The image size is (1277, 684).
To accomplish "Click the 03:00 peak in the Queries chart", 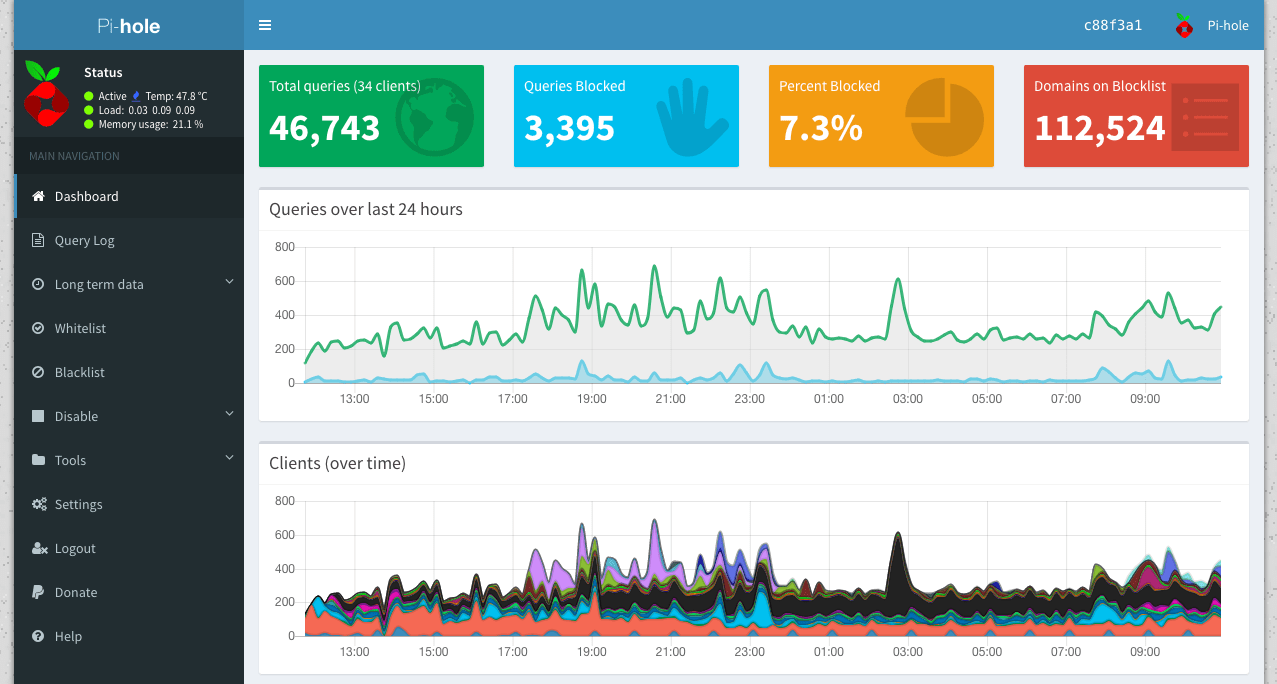I will pyautogui.click(x=898, y=279).
